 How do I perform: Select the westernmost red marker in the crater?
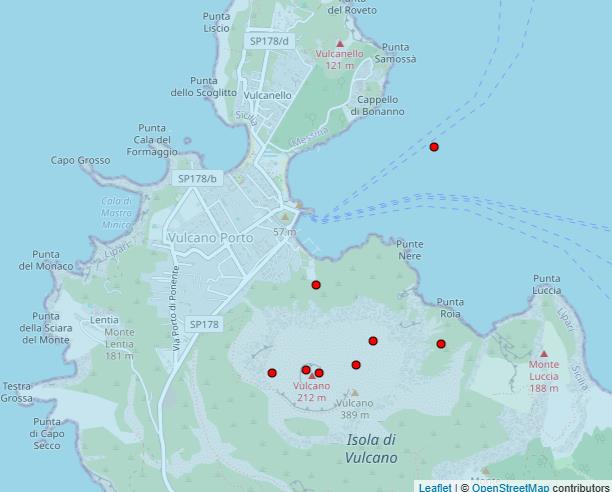272,373
